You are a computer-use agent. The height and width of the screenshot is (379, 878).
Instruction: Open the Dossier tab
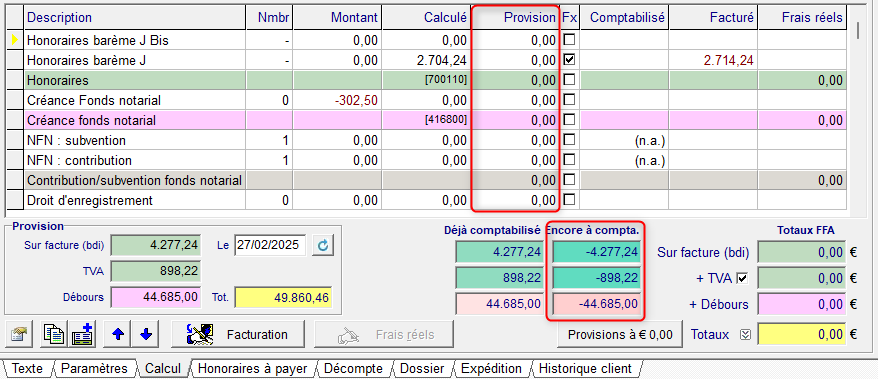422,369
